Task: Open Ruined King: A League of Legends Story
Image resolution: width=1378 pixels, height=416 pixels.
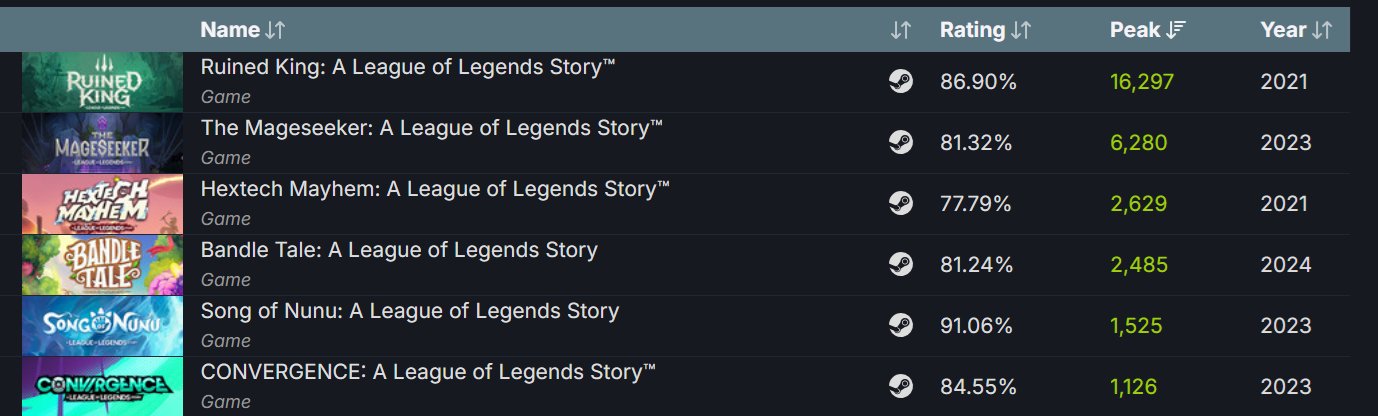Action: tap(407, 67)
